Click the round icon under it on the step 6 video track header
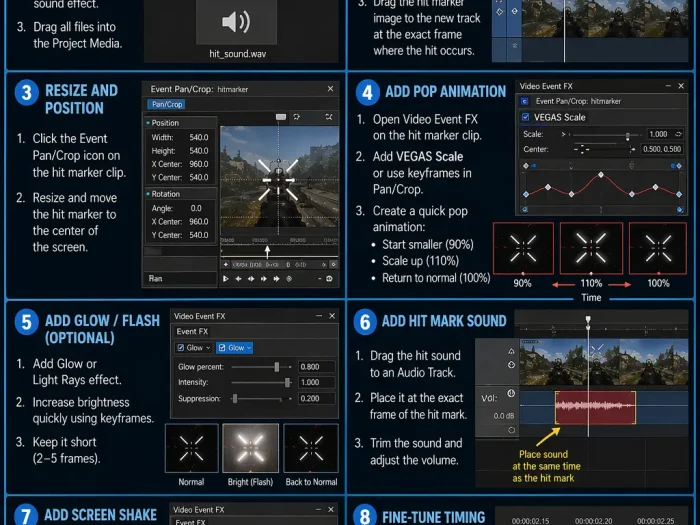The image size is (700, 525). click(512, 365)
